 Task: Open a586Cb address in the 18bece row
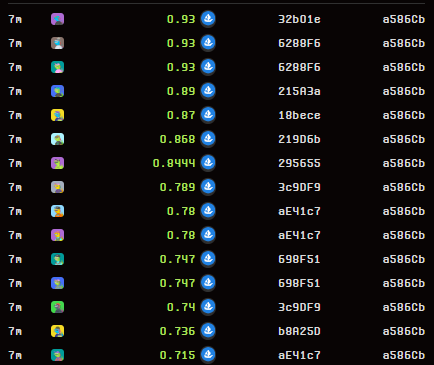404,115
